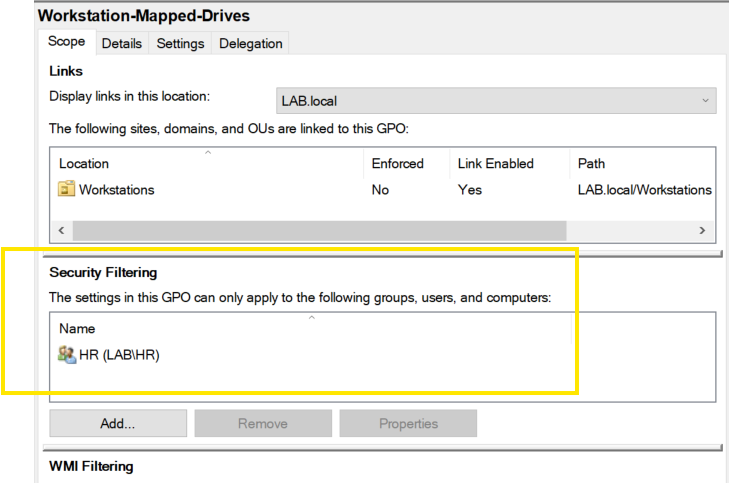729x483 pixels.
Task: Switch to the Scope tab
Action: click(x=66, y=42)
